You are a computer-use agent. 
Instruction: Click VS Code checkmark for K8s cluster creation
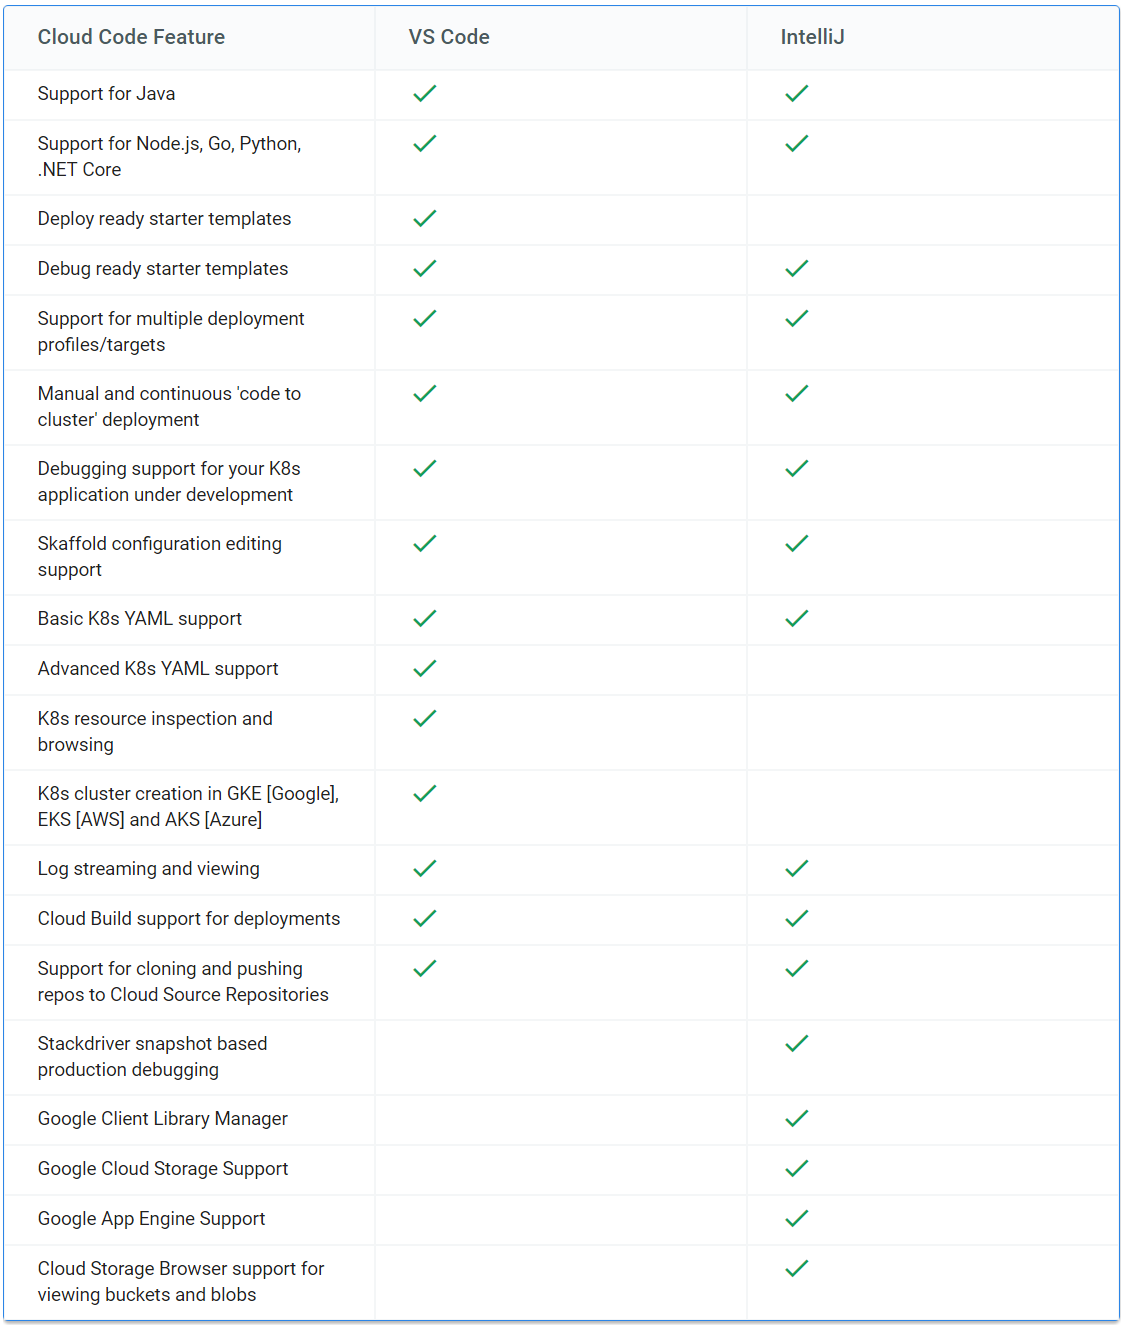point(425,794)
